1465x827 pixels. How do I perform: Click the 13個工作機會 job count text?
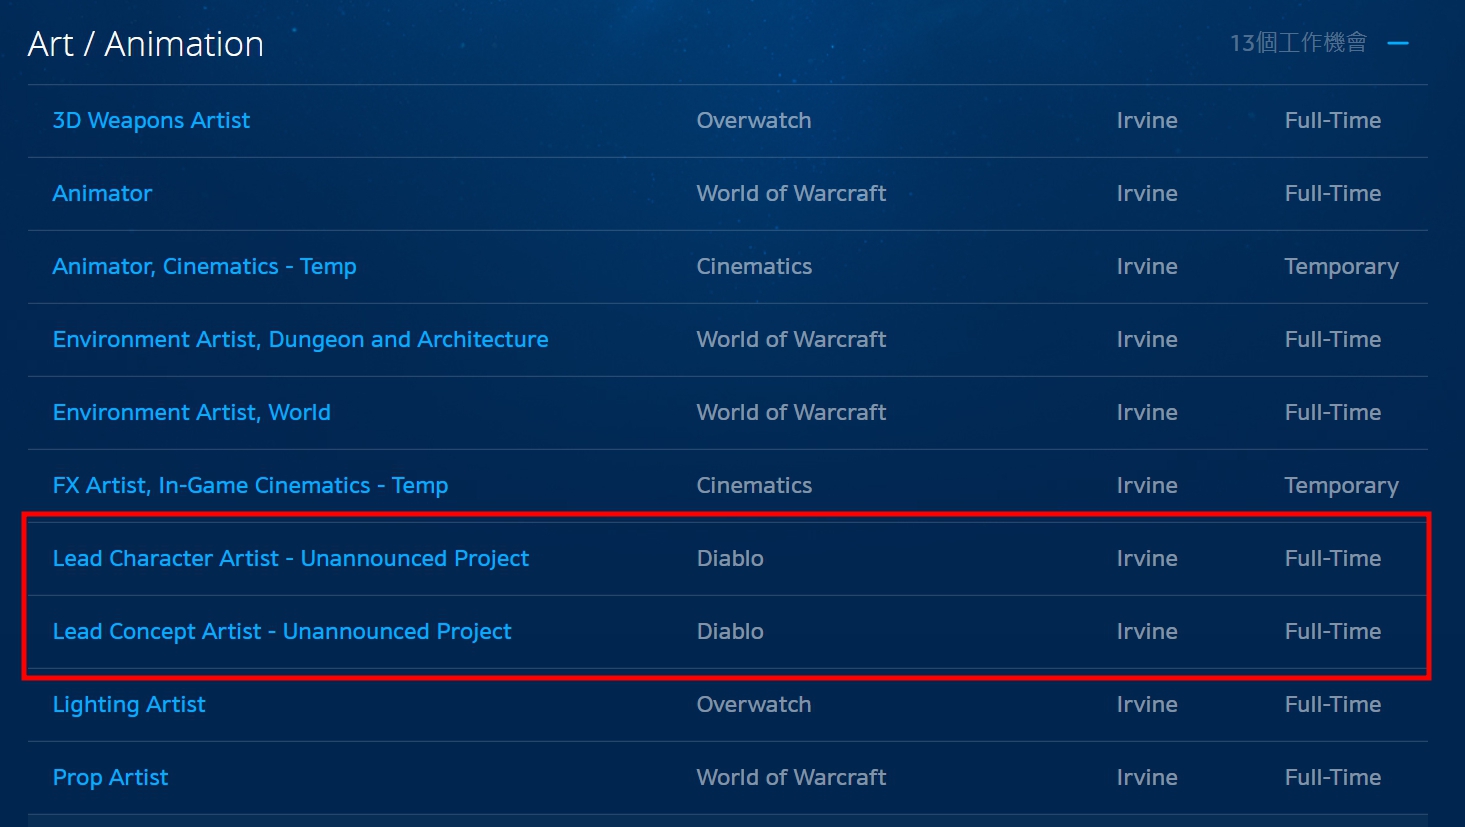click(x=1298, y=43)
